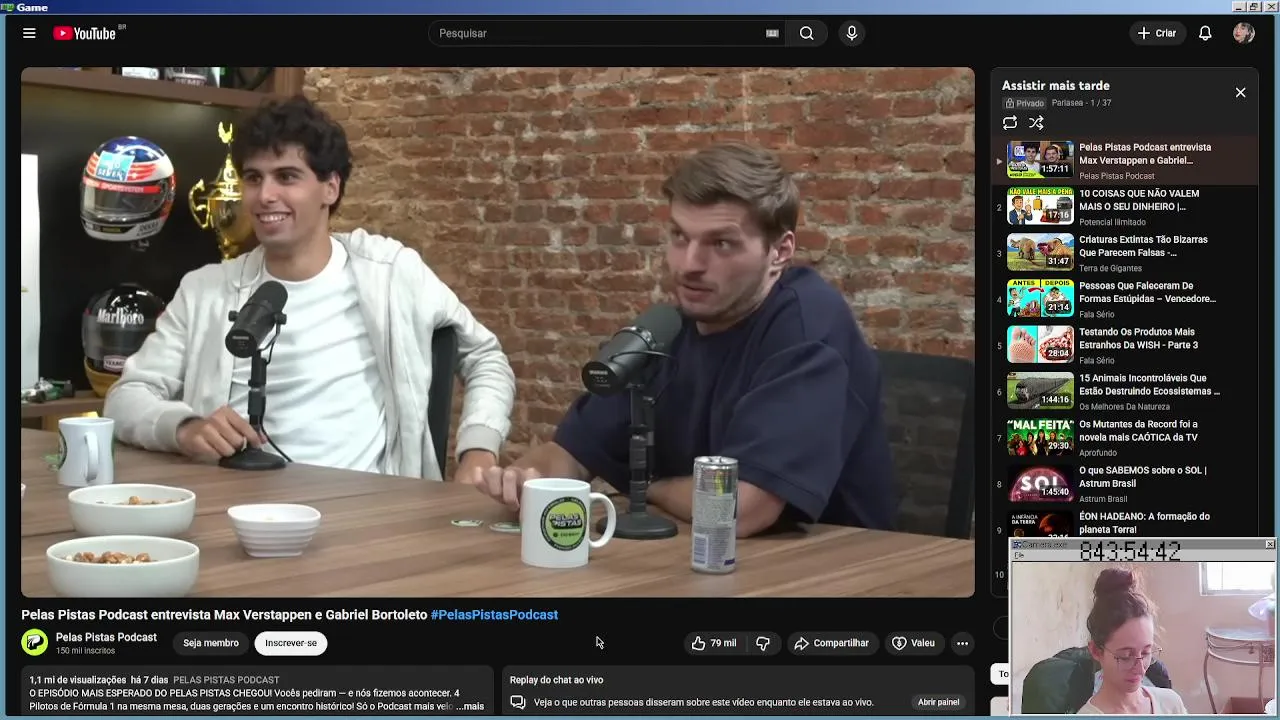Open 'Os Mutantes da Record' playlist video
Screen dimensions: 1280x720
point(1124,437)
